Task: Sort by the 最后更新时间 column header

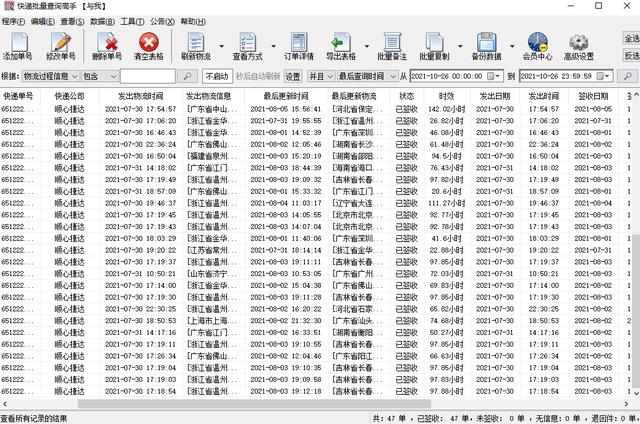Action: pos(286,96)
